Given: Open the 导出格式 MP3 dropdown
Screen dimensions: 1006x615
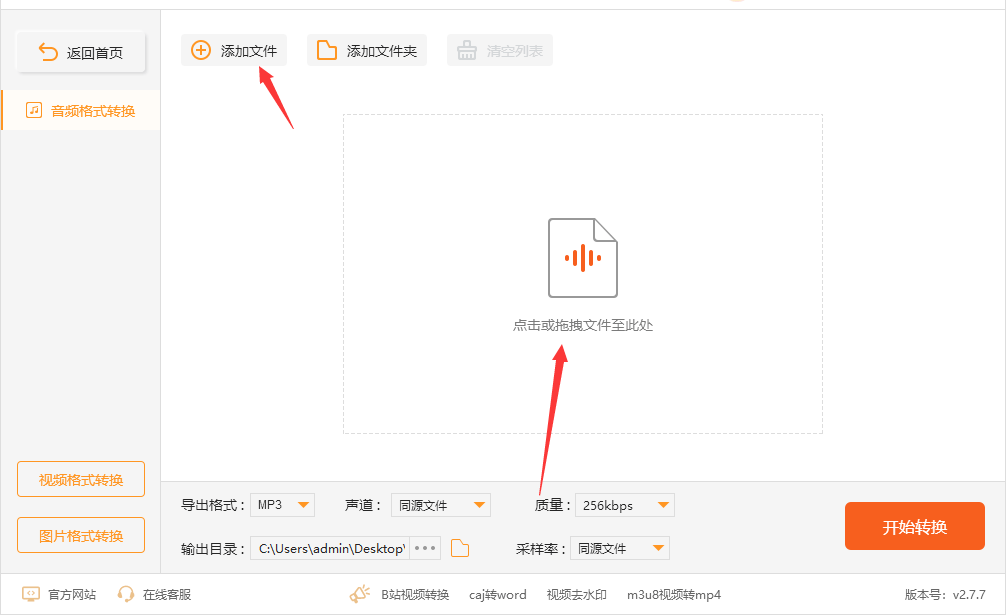Looking at the screenshot, I should click(x=282, y=505).
